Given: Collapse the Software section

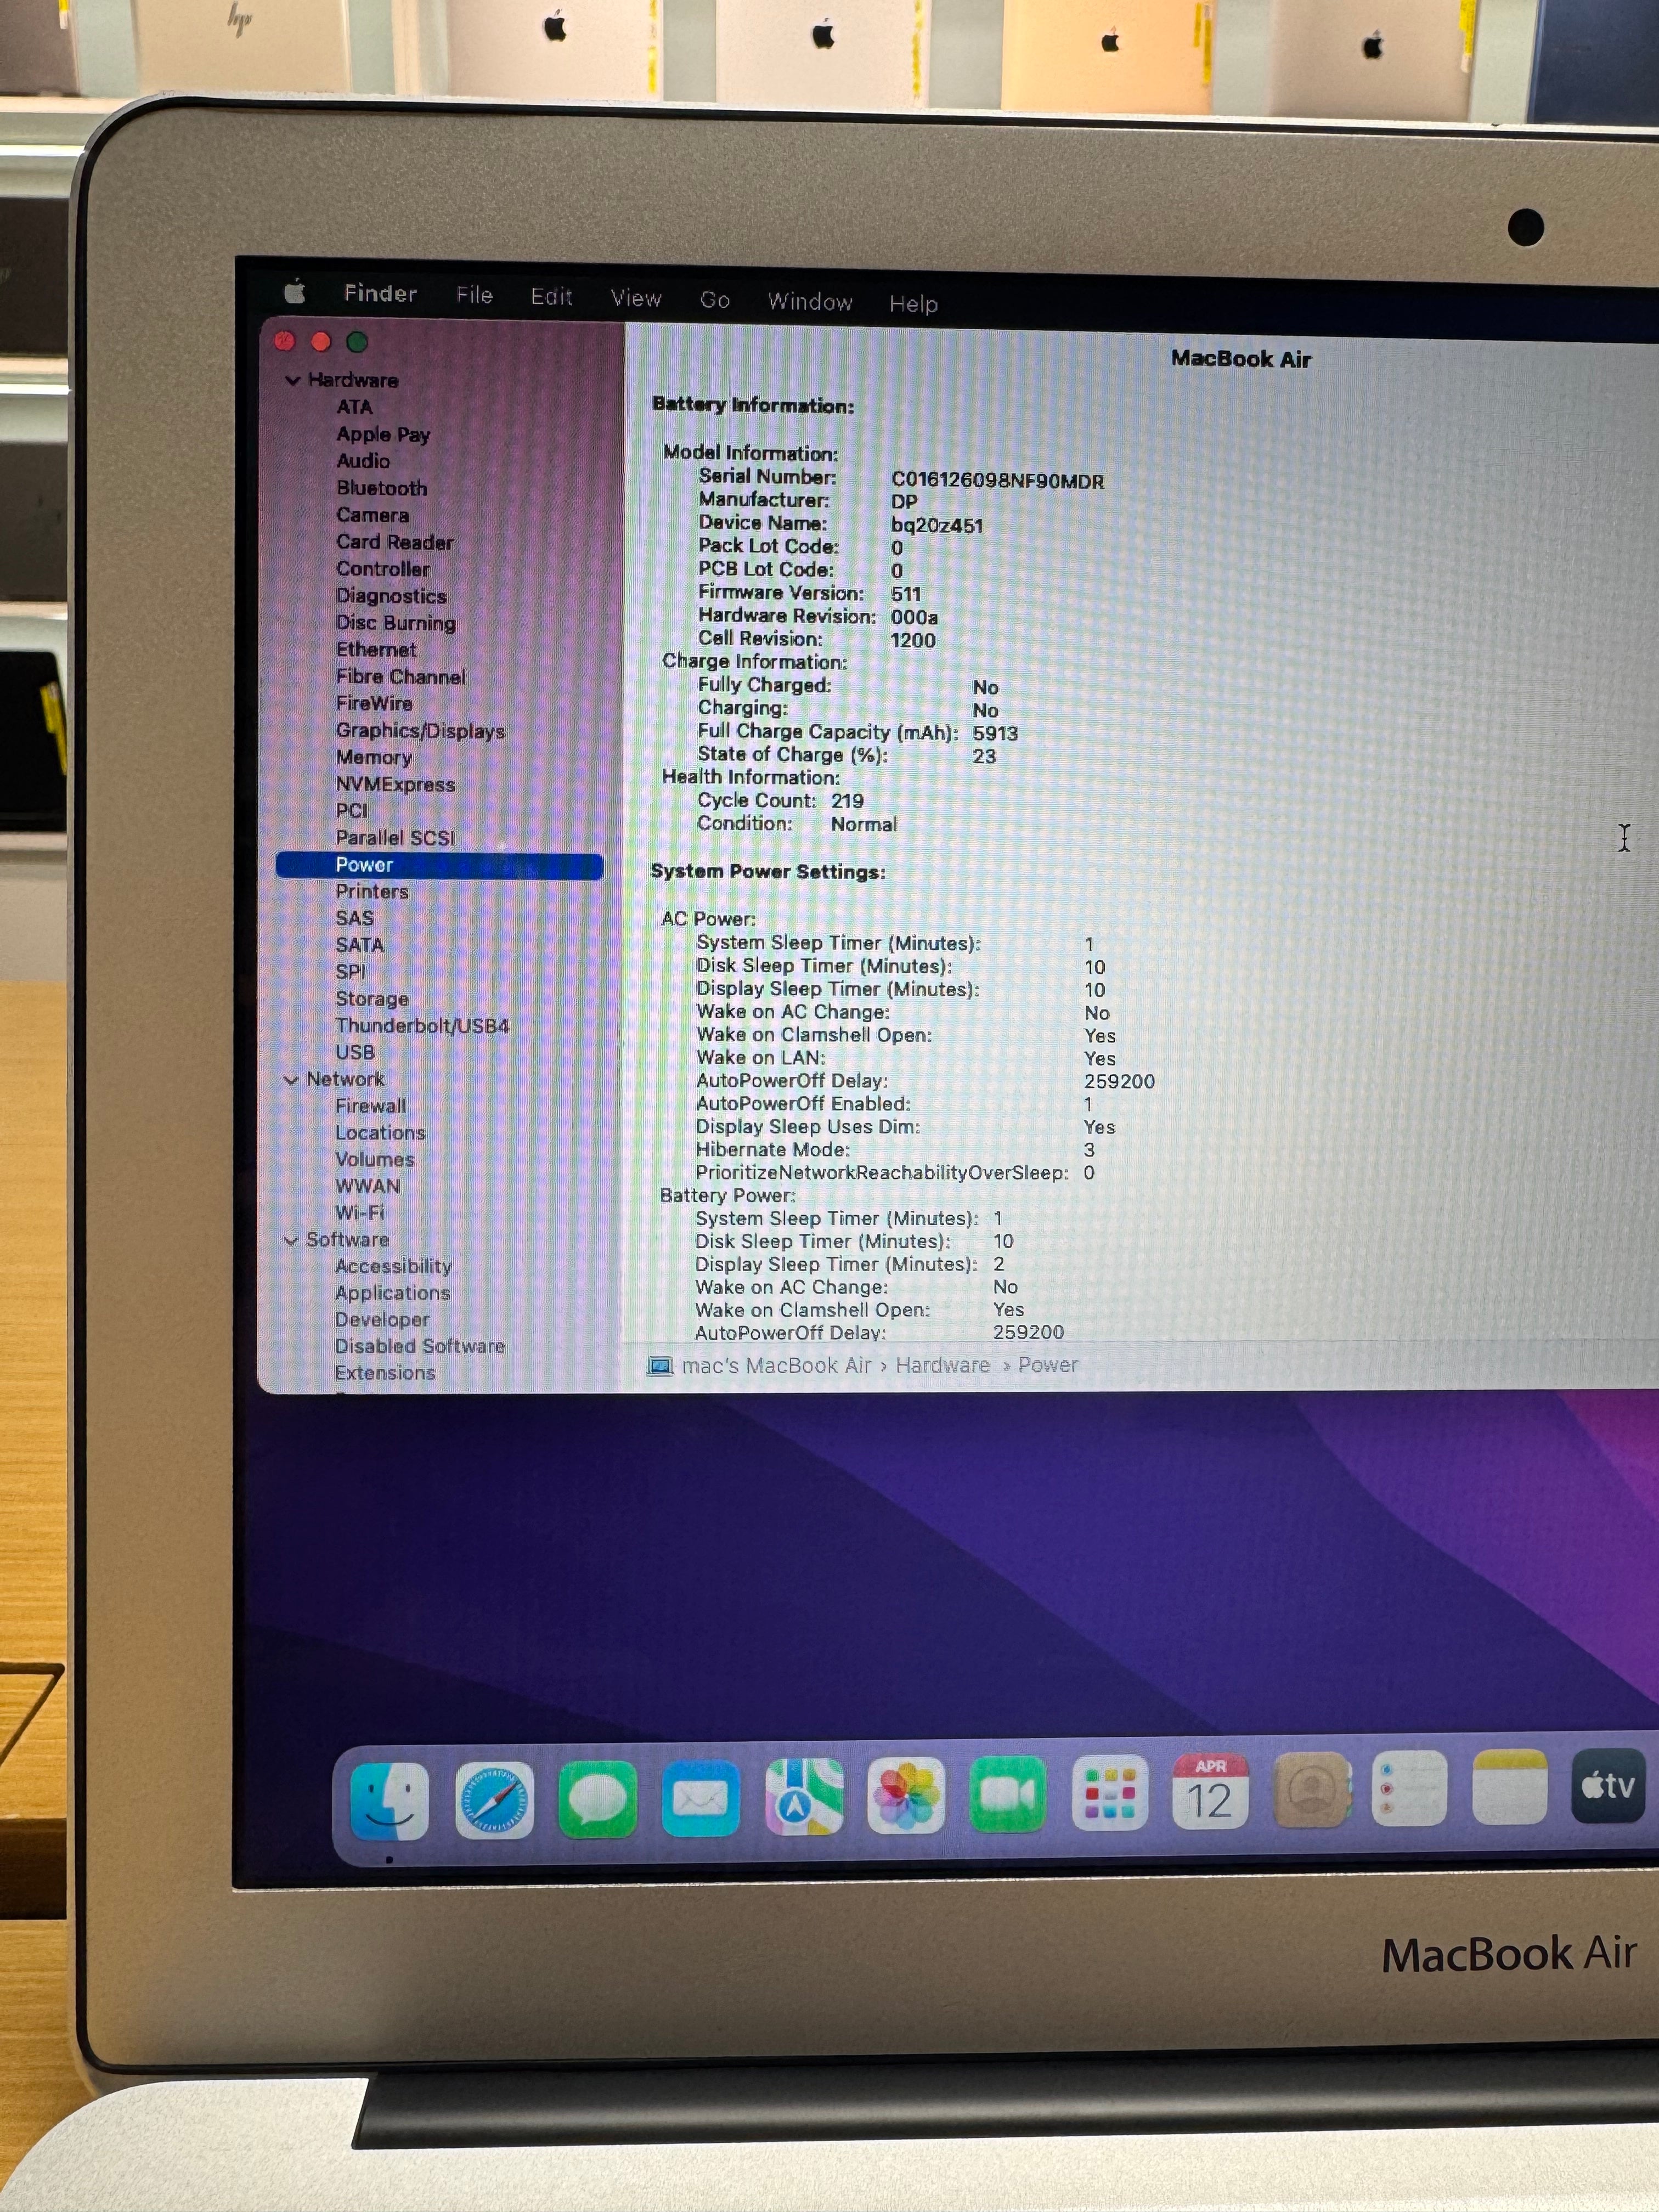Looking at the screenshot, I should click(291, 1240).
